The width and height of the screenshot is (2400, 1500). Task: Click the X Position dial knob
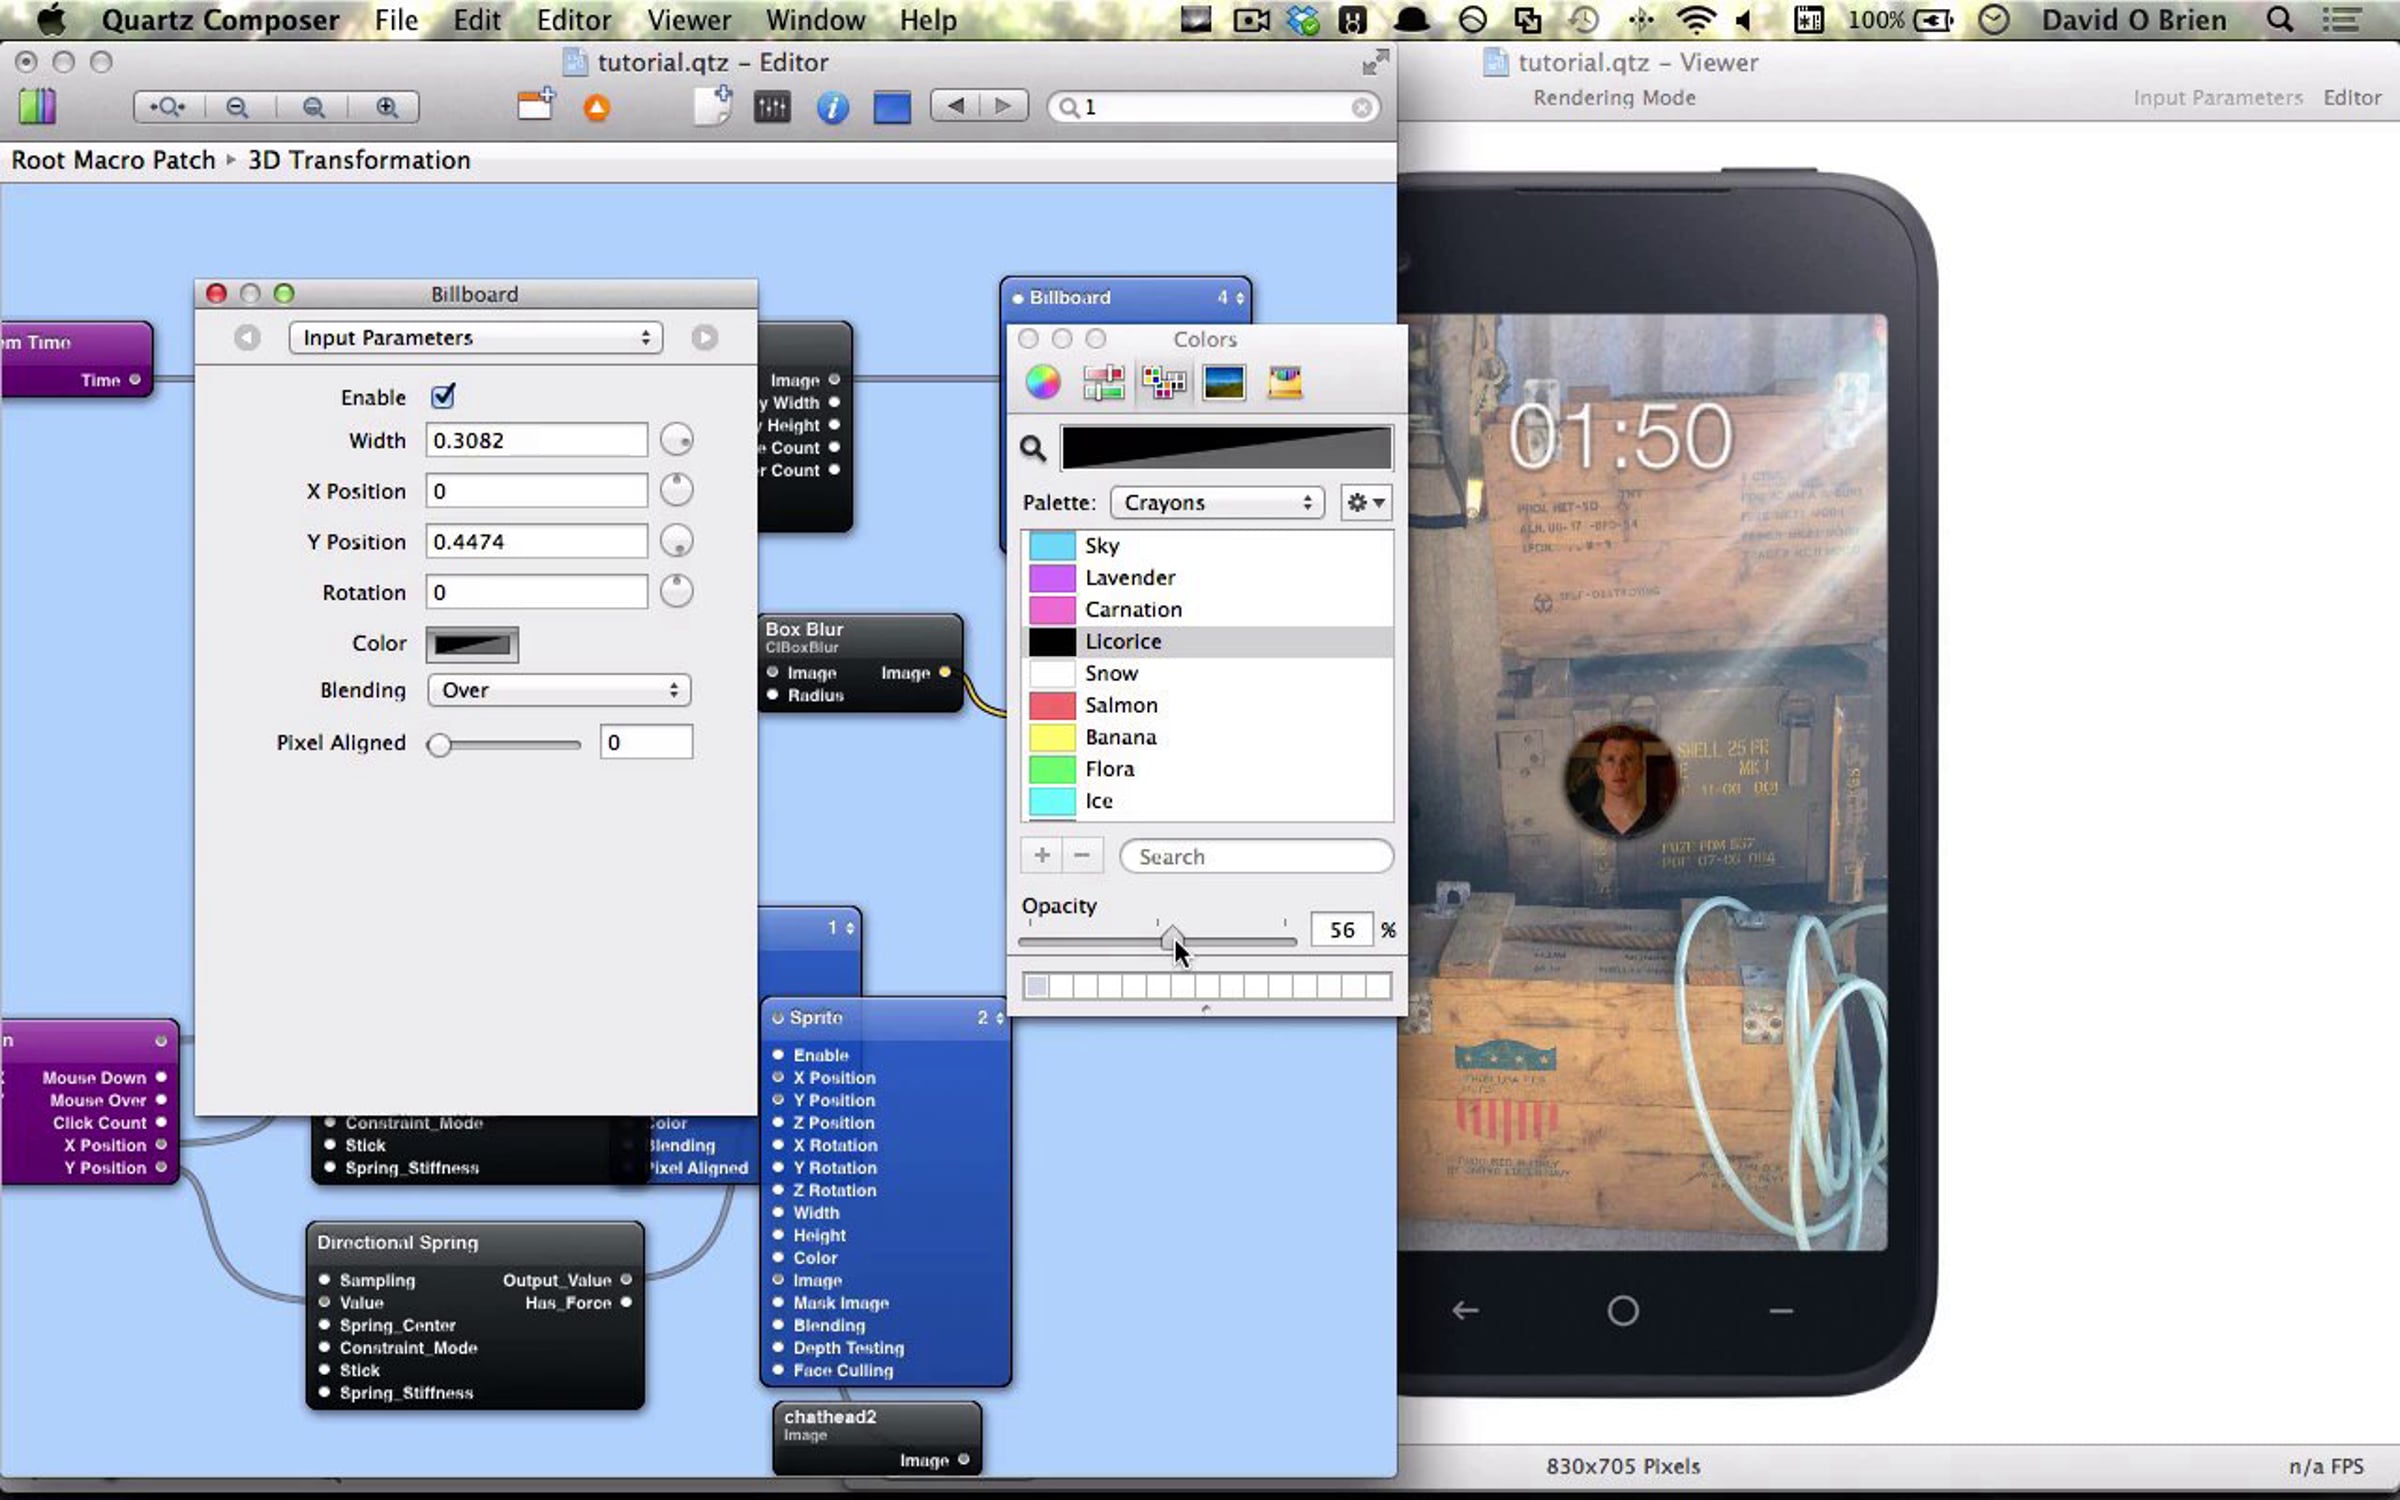(677, 490)
